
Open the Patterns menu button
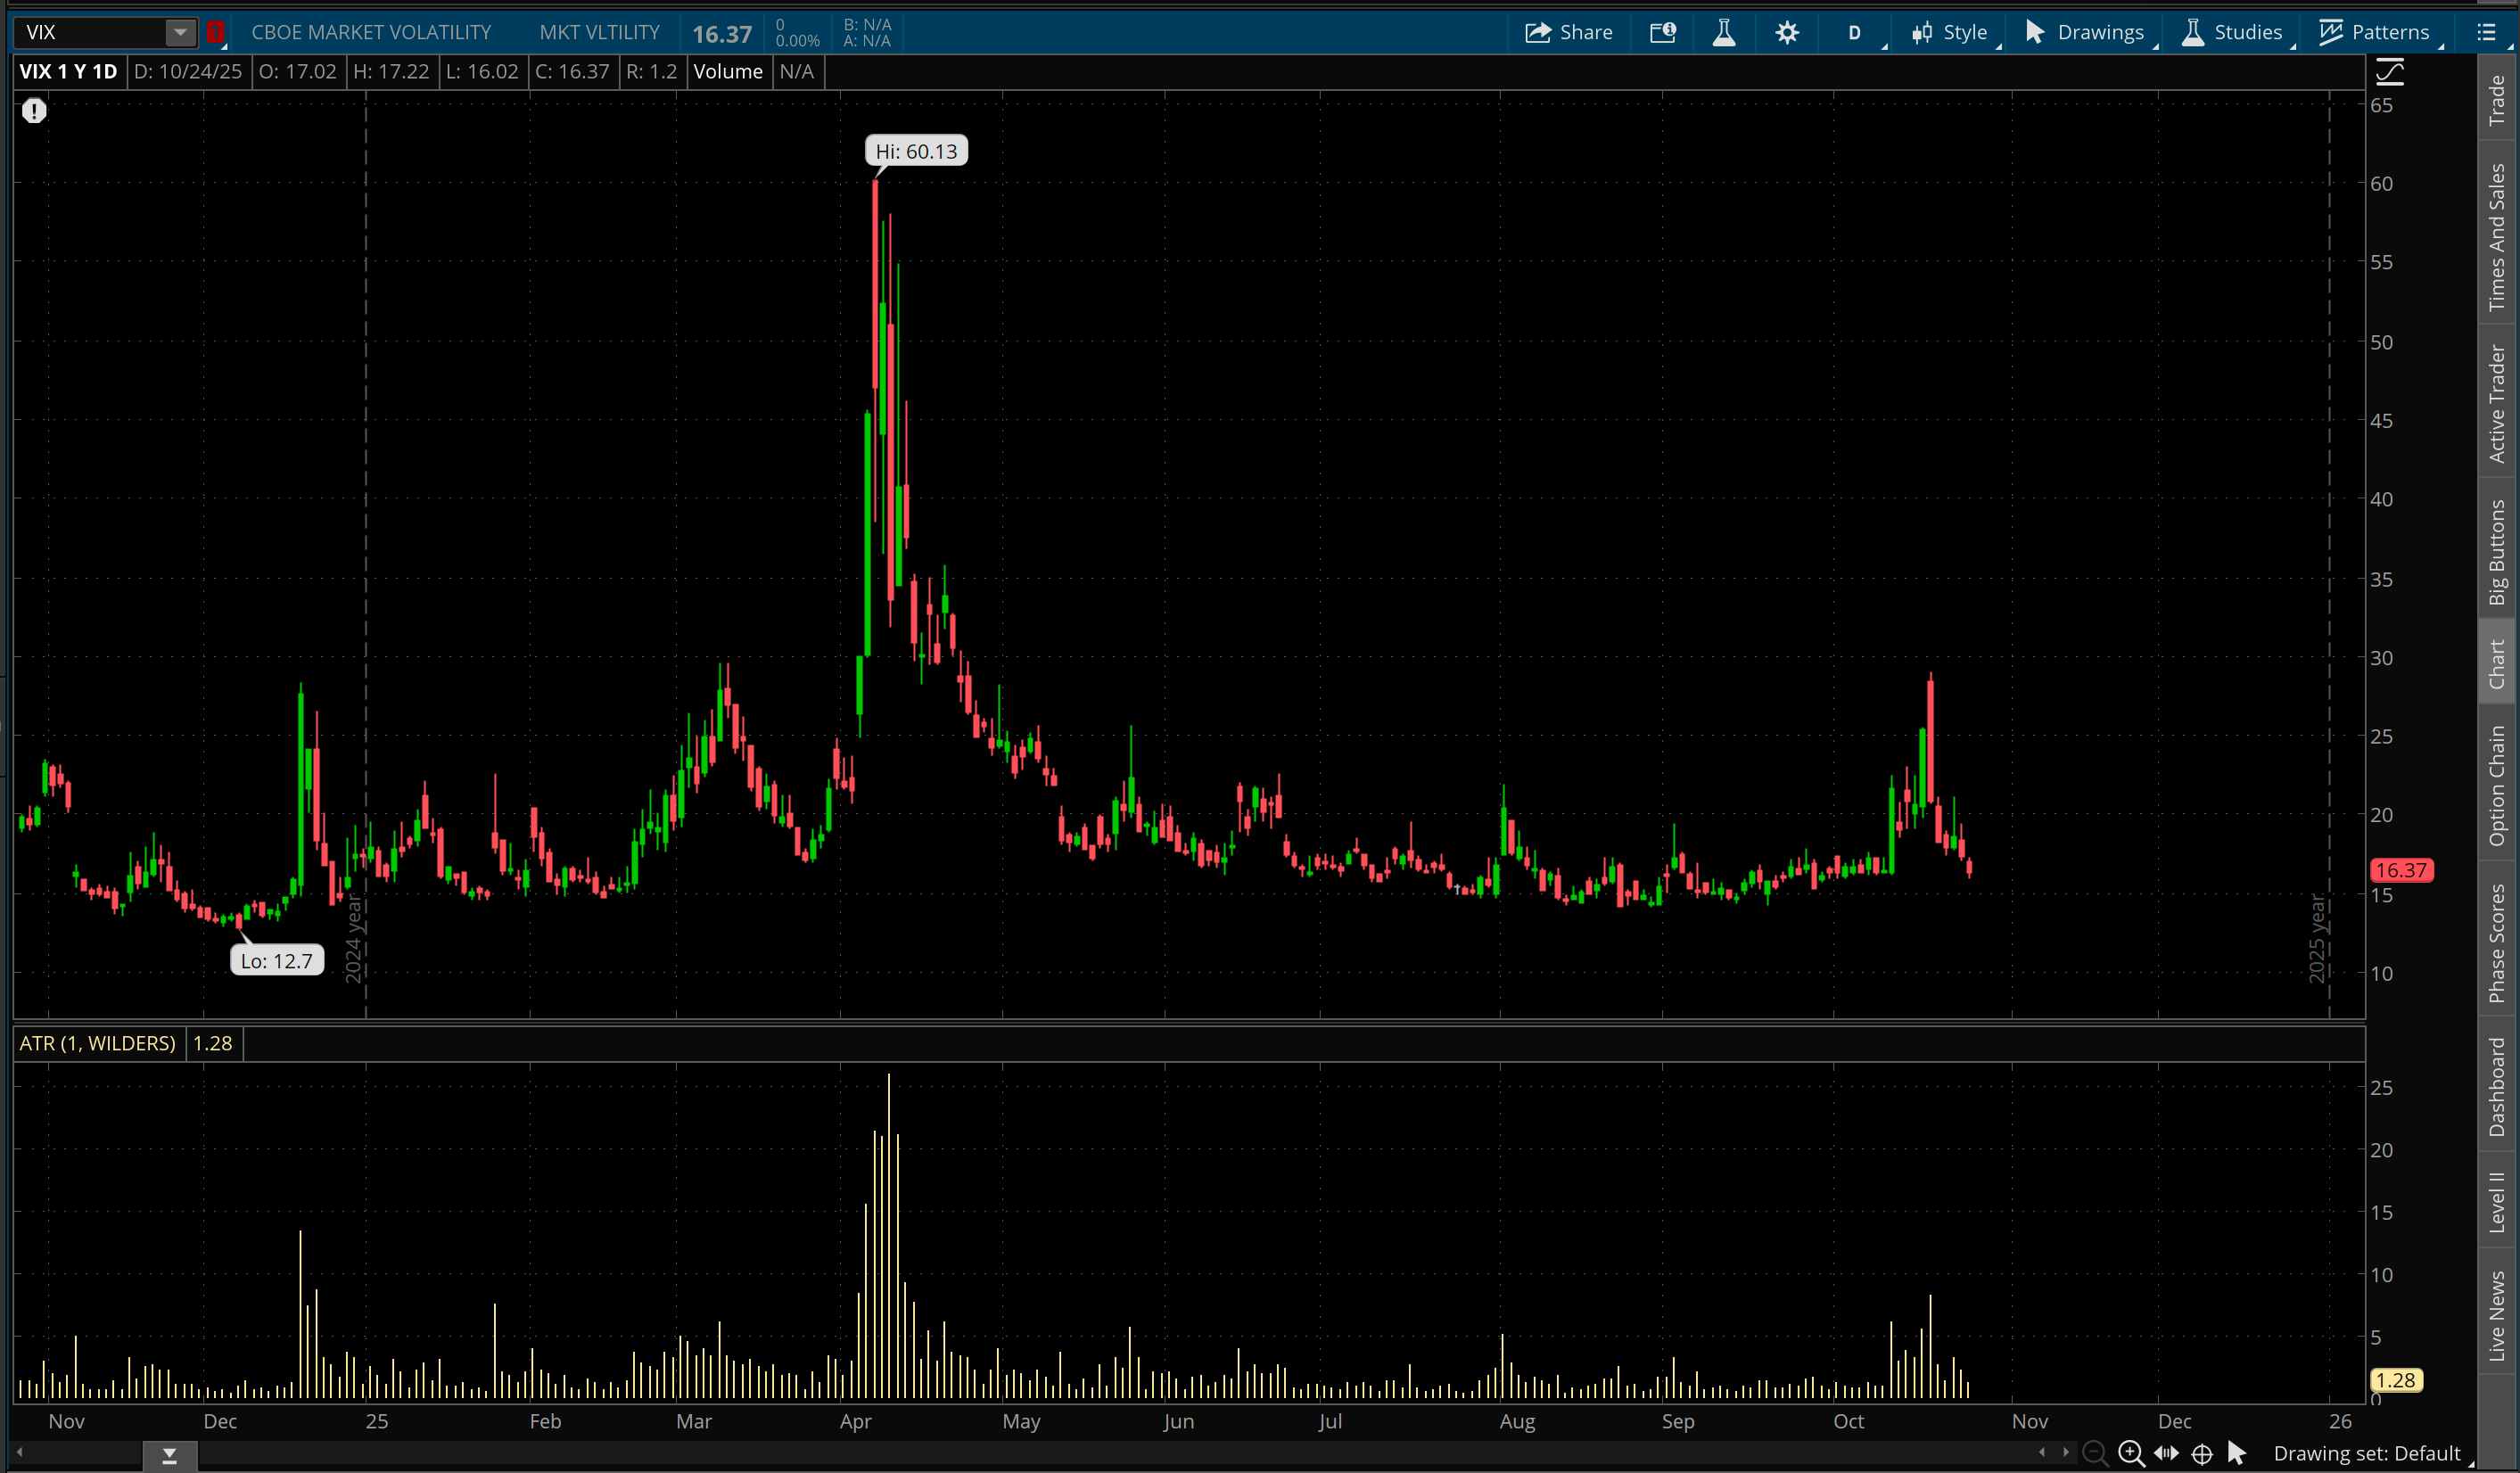coord(2375,33)
